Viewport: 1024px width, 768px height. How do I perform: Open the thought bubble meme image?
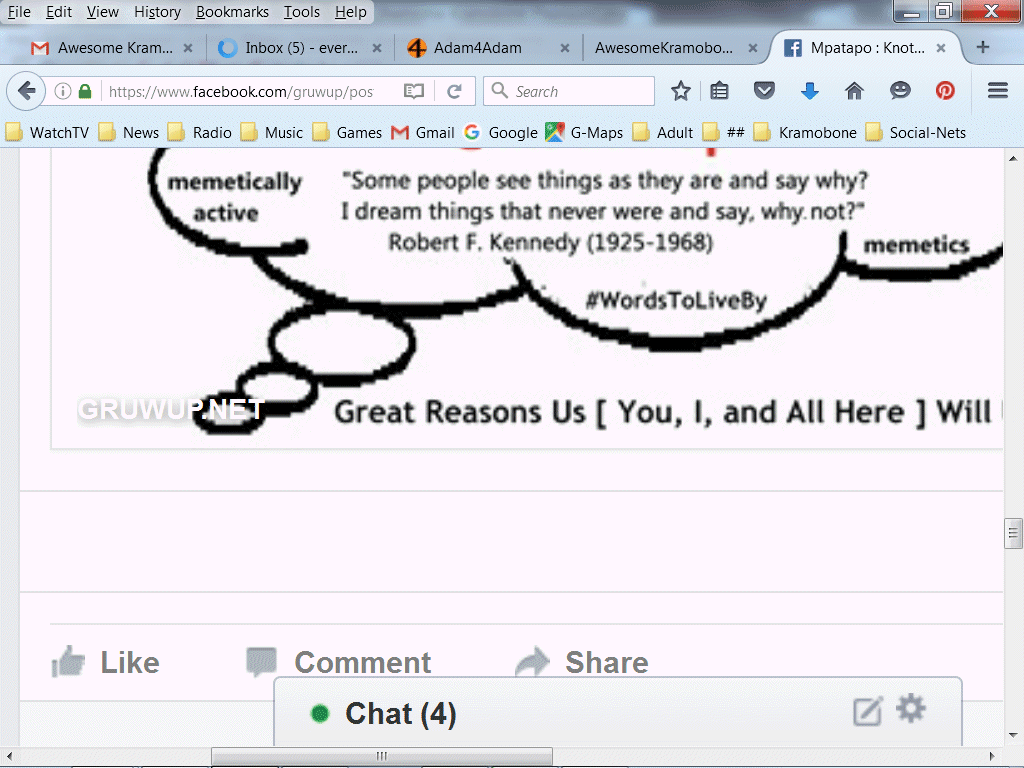(527, 298)
